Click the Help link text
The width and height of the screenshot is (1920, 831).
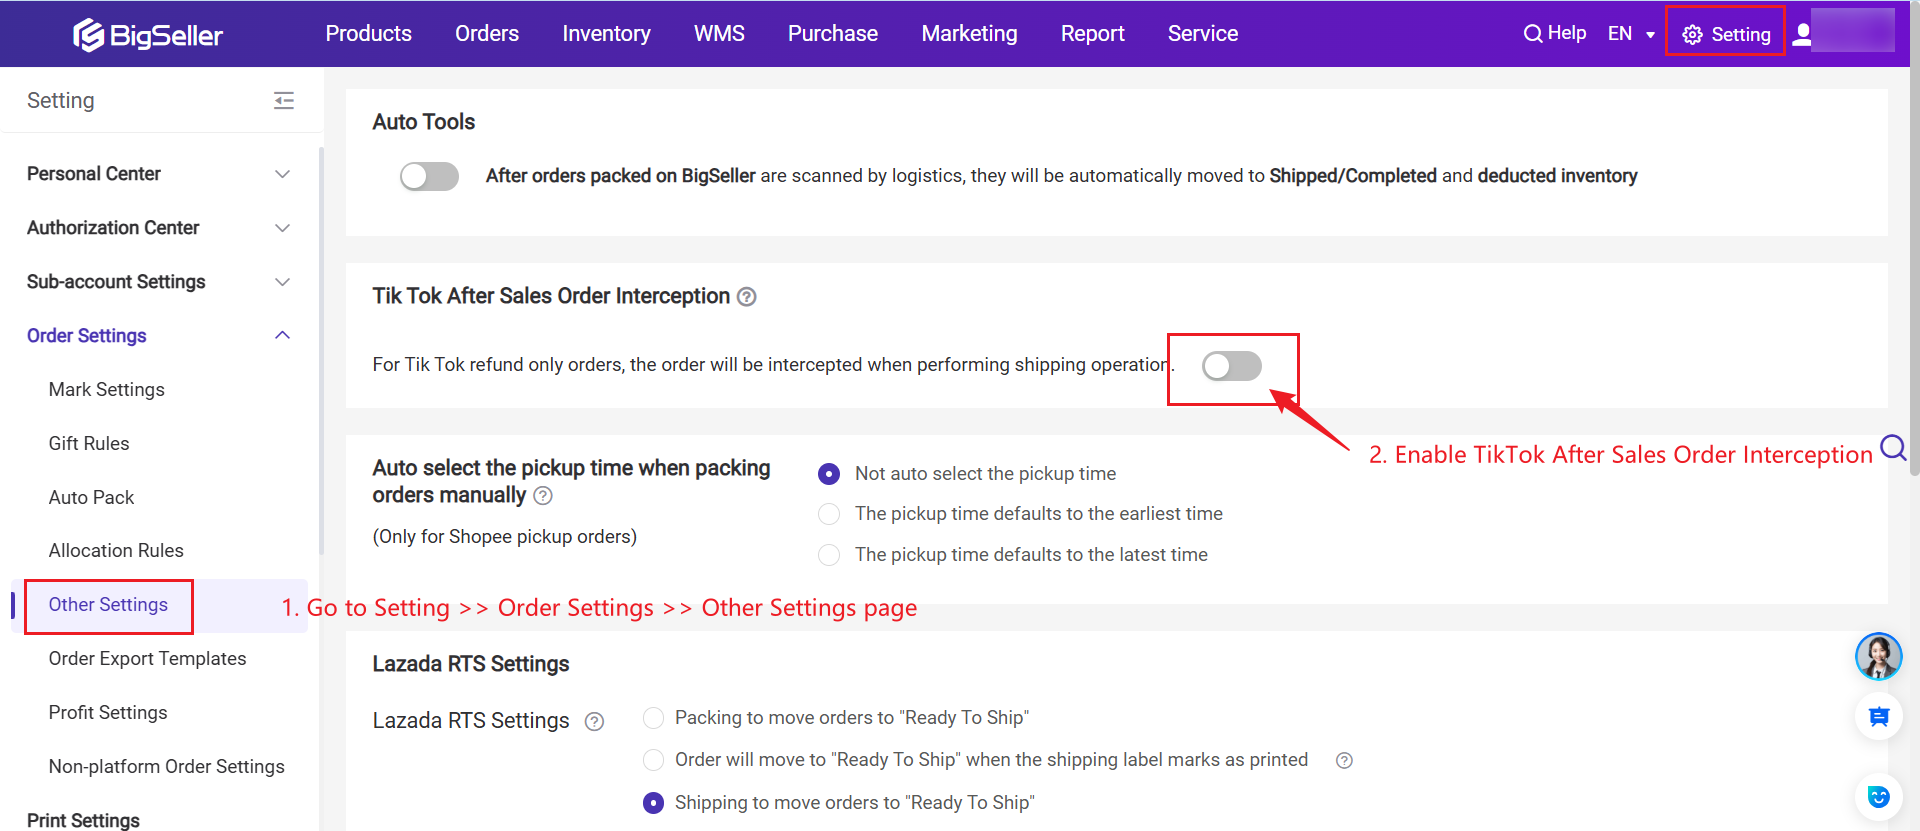point(1567,33)
